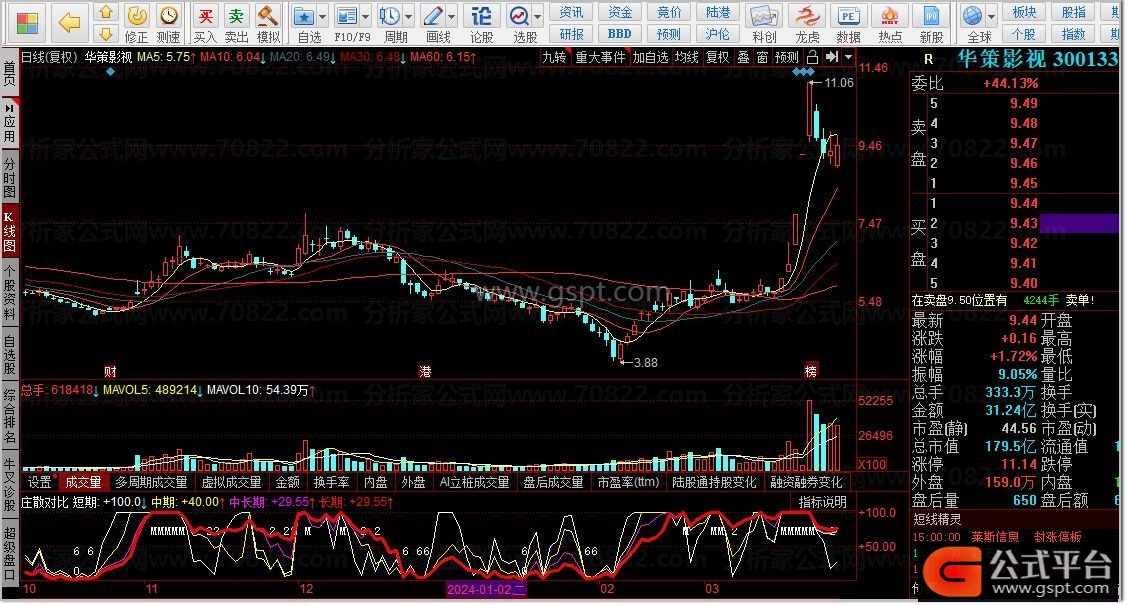1128x605 pixels.
Task: Open the F10/F9 information icon
Action: pos(347,16)
